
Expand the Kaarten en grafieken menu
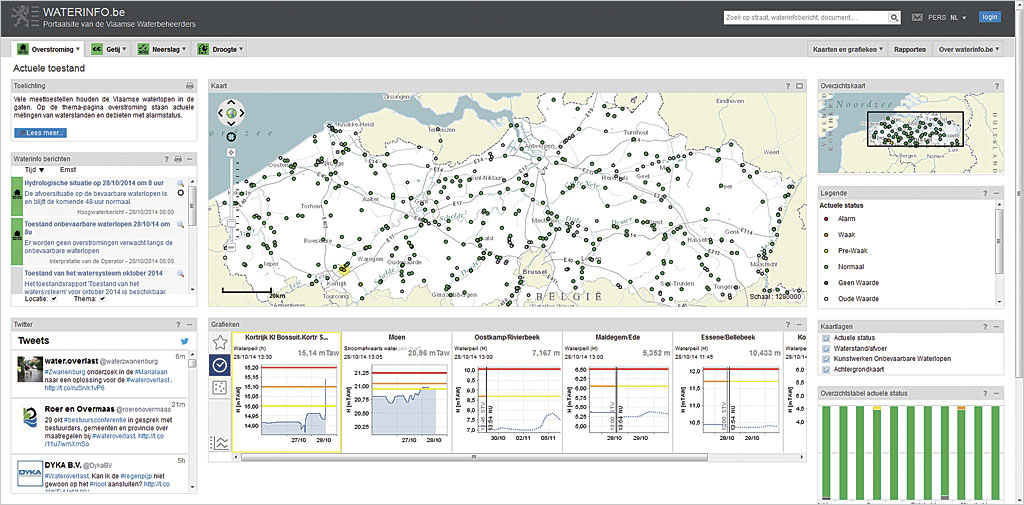(846, 49)
